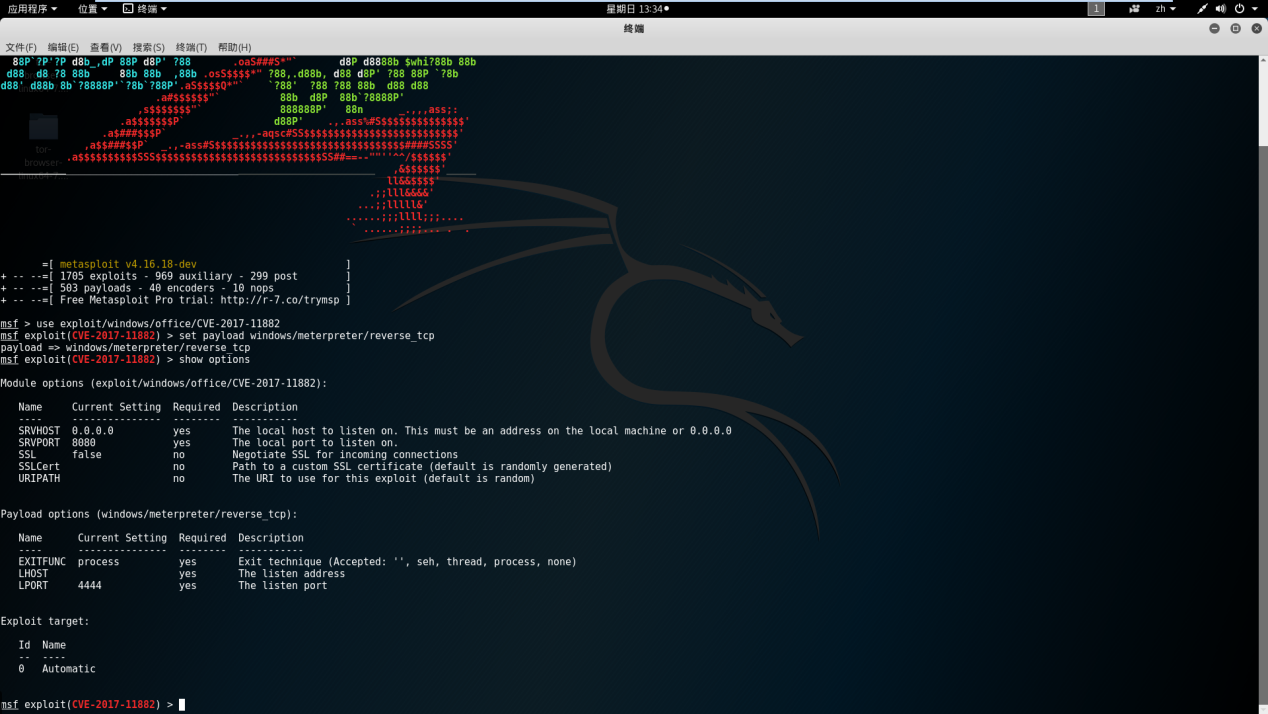Screen dimensions: 1268x714
Task: Open the 编辑(E) menu
Action: coord(63,47)
